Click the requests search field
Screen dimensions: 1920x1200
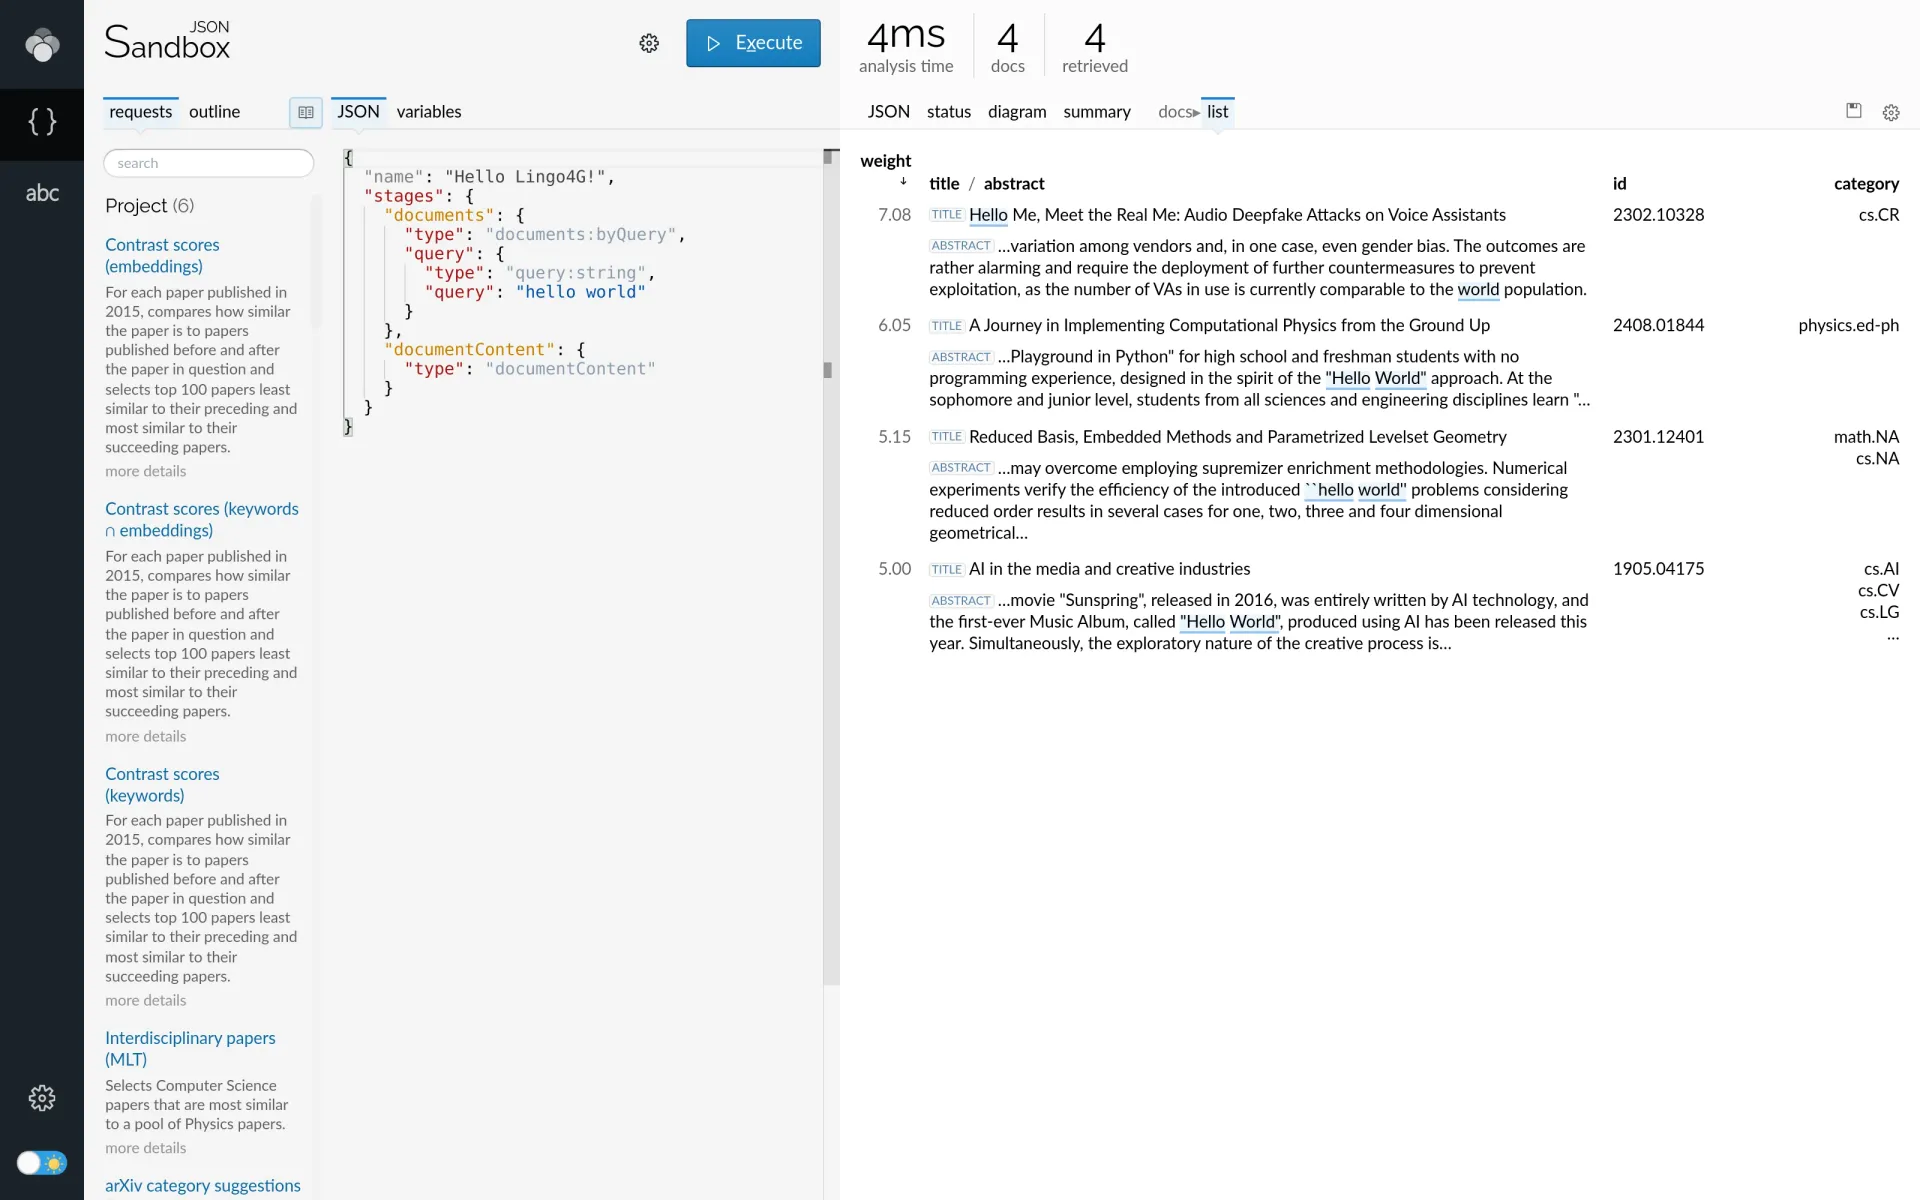[209, 163]
